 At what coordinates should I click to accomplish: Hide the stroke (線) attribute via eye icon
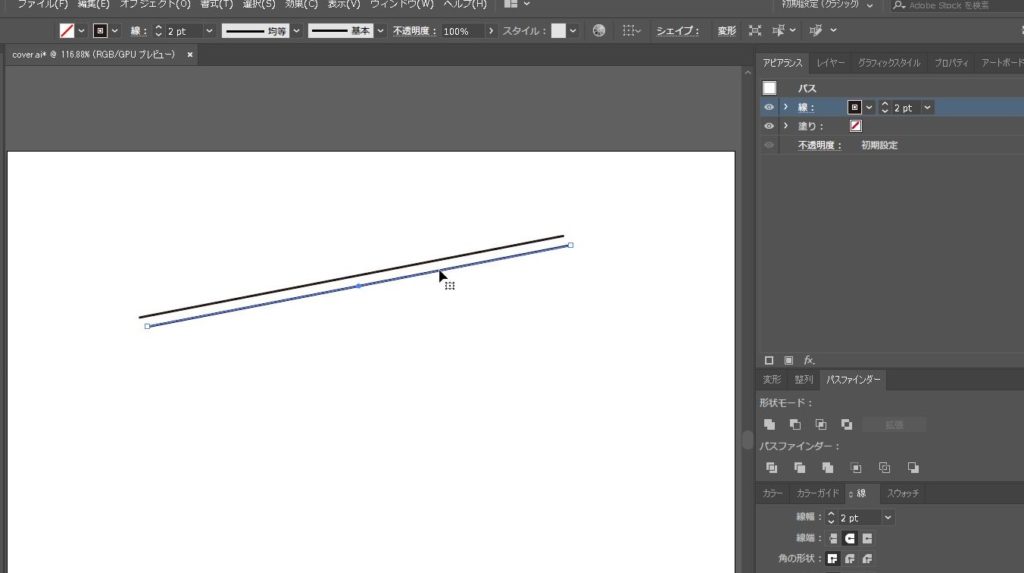tap(769, 107)
